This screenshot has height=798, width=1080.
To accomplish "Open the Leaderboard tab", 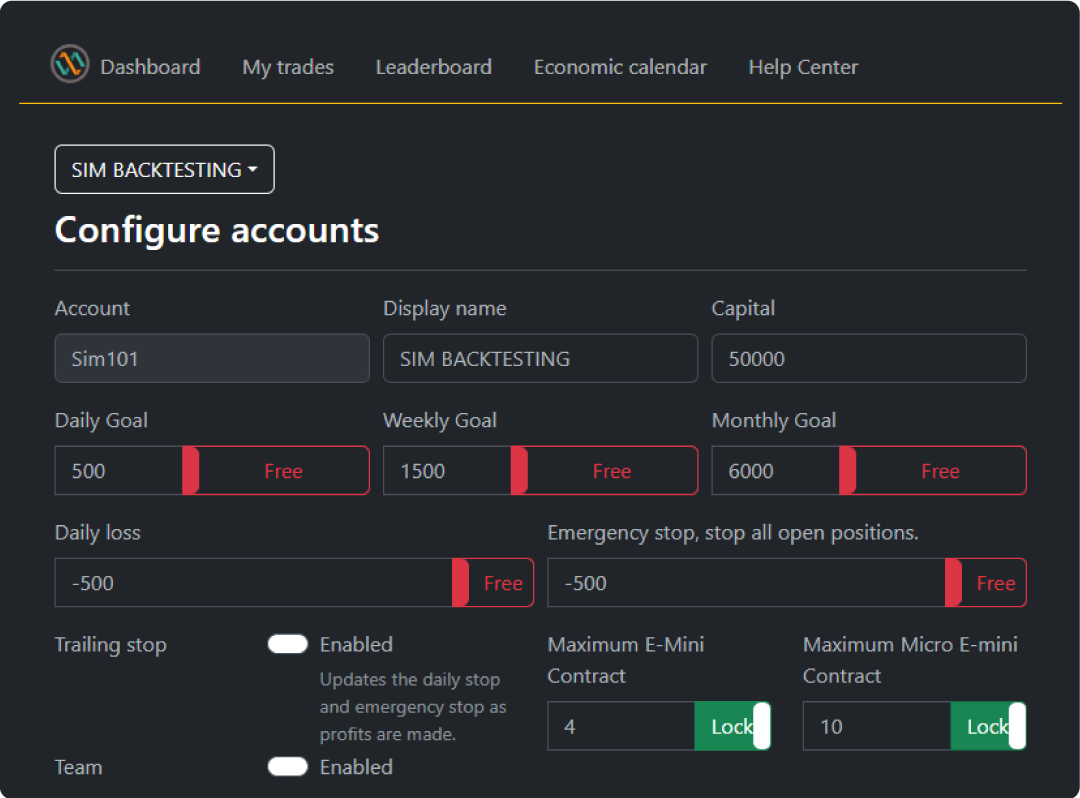I will coord(433,67).
